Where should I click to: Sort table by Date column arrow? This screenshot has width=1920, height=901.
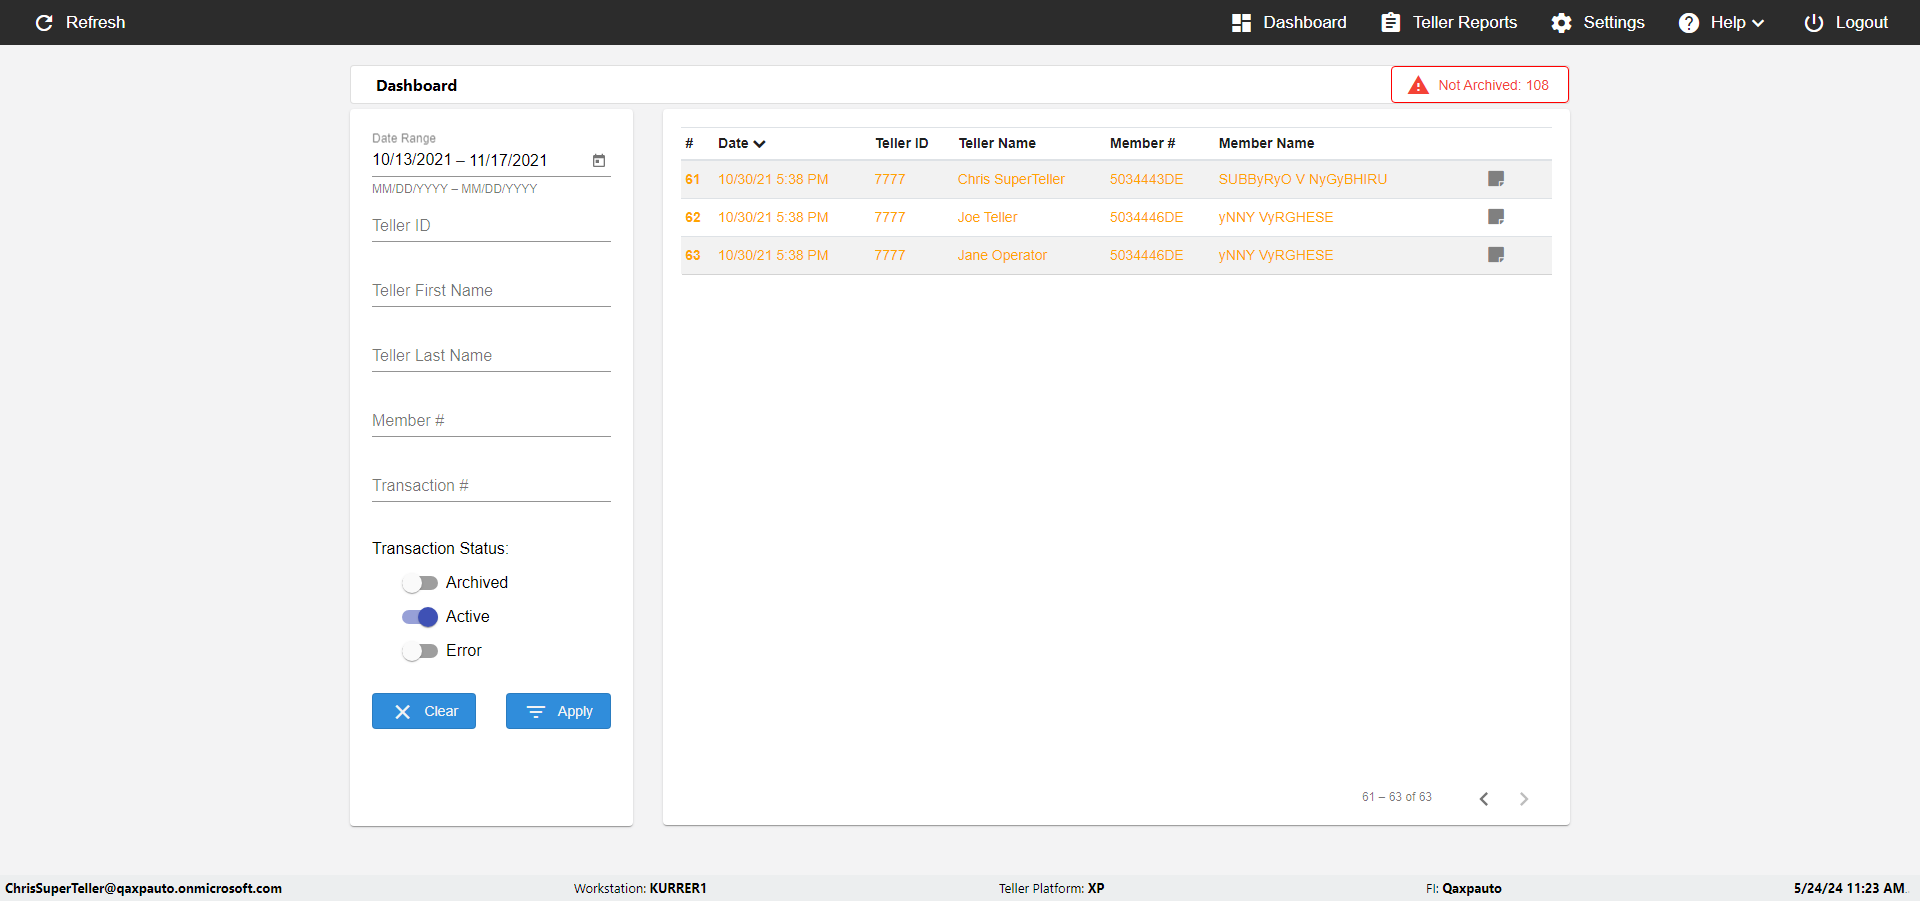[760, 144]
